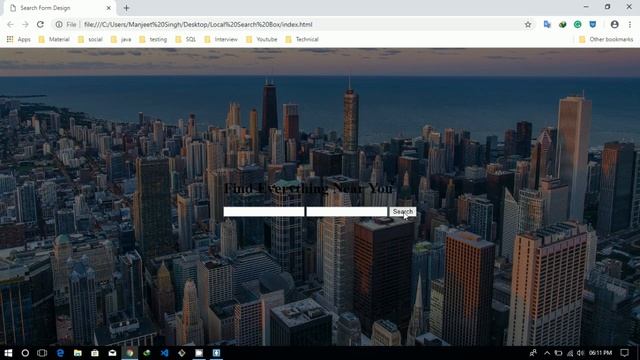Click the extension icon next to Translate
This screenshot has height=360, width=640.
[x=562, y=24]
